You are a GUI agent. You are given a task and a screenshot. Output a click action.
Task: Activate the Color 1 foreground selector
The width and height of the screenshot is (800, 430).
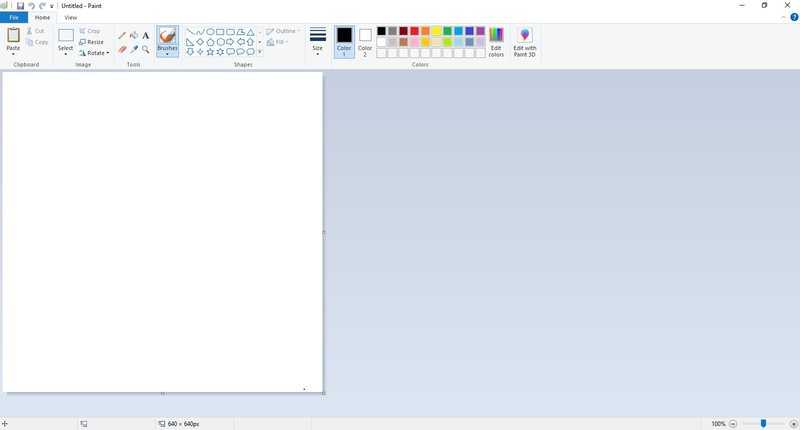[344, 41]
